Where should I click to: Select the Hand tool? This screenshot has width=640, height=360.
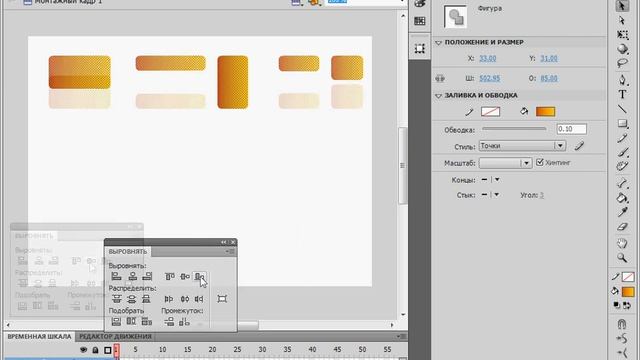622,244
